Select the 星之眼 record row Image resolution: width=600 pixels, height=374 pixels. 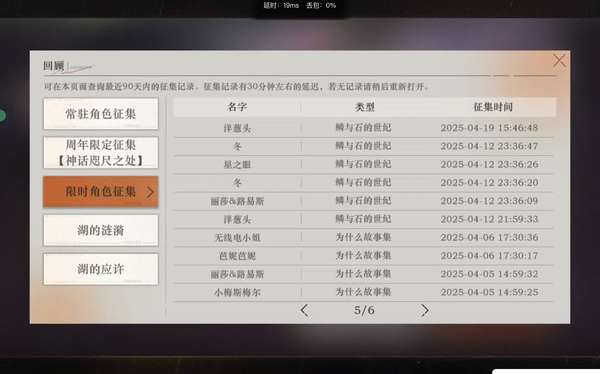[x=363, y=164]
